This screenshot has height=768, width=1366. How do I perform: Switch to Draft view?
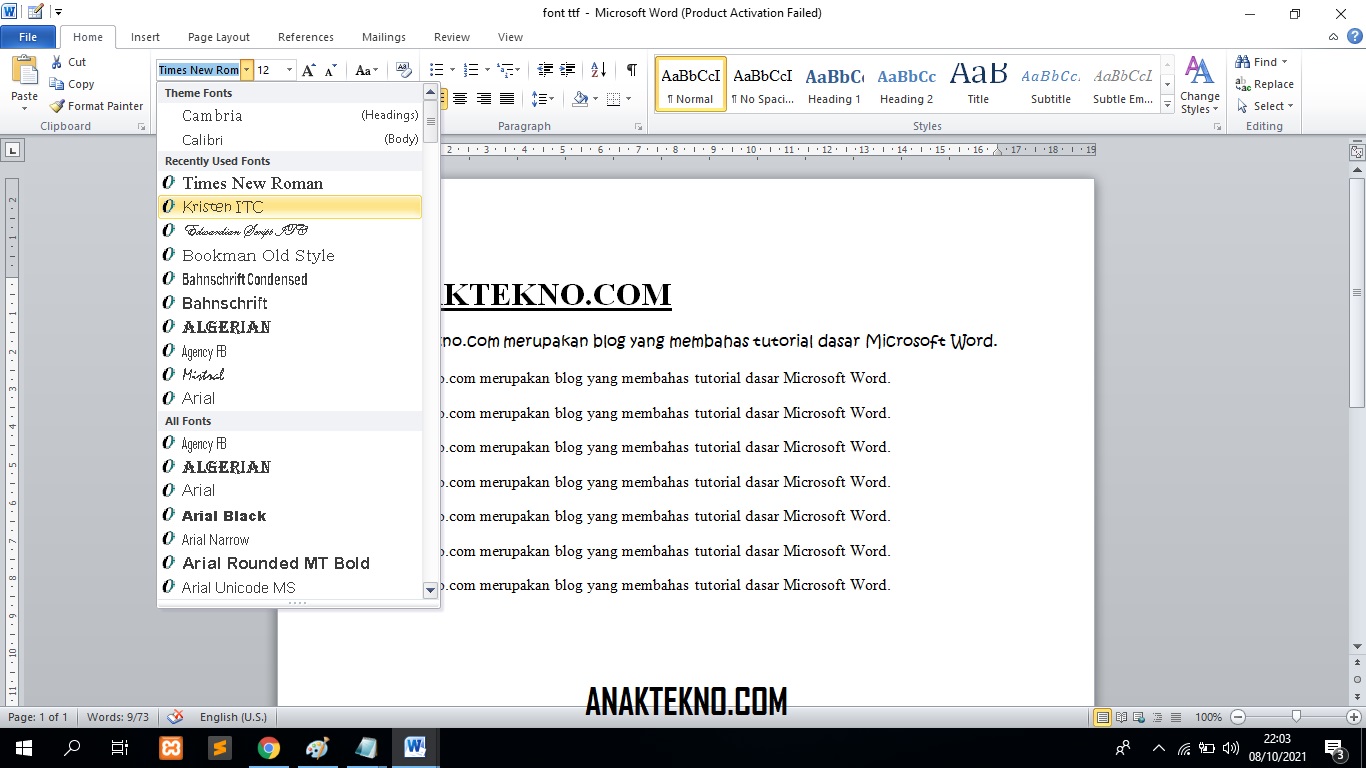[1175, 717]
